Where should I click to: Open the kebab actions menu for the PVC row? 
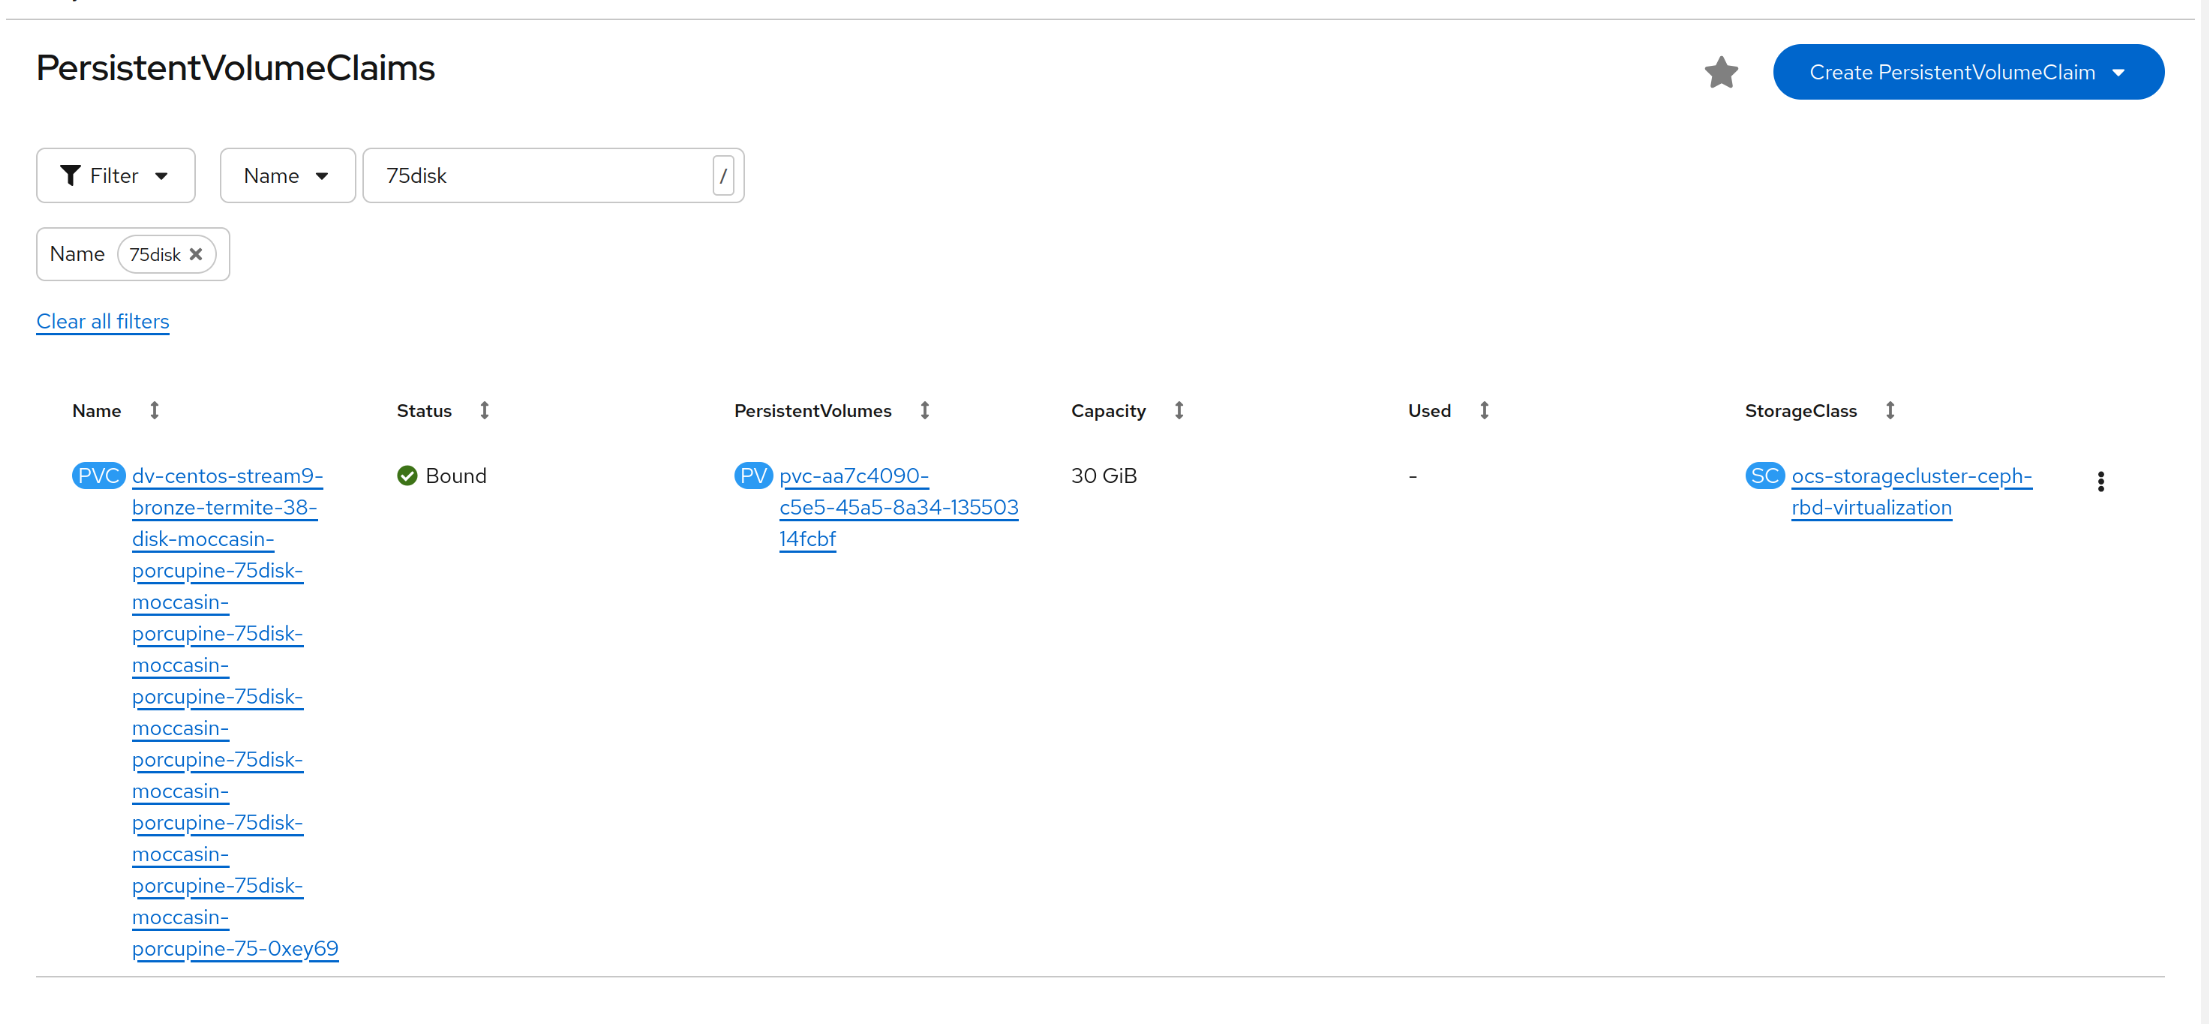point(2101,482)
